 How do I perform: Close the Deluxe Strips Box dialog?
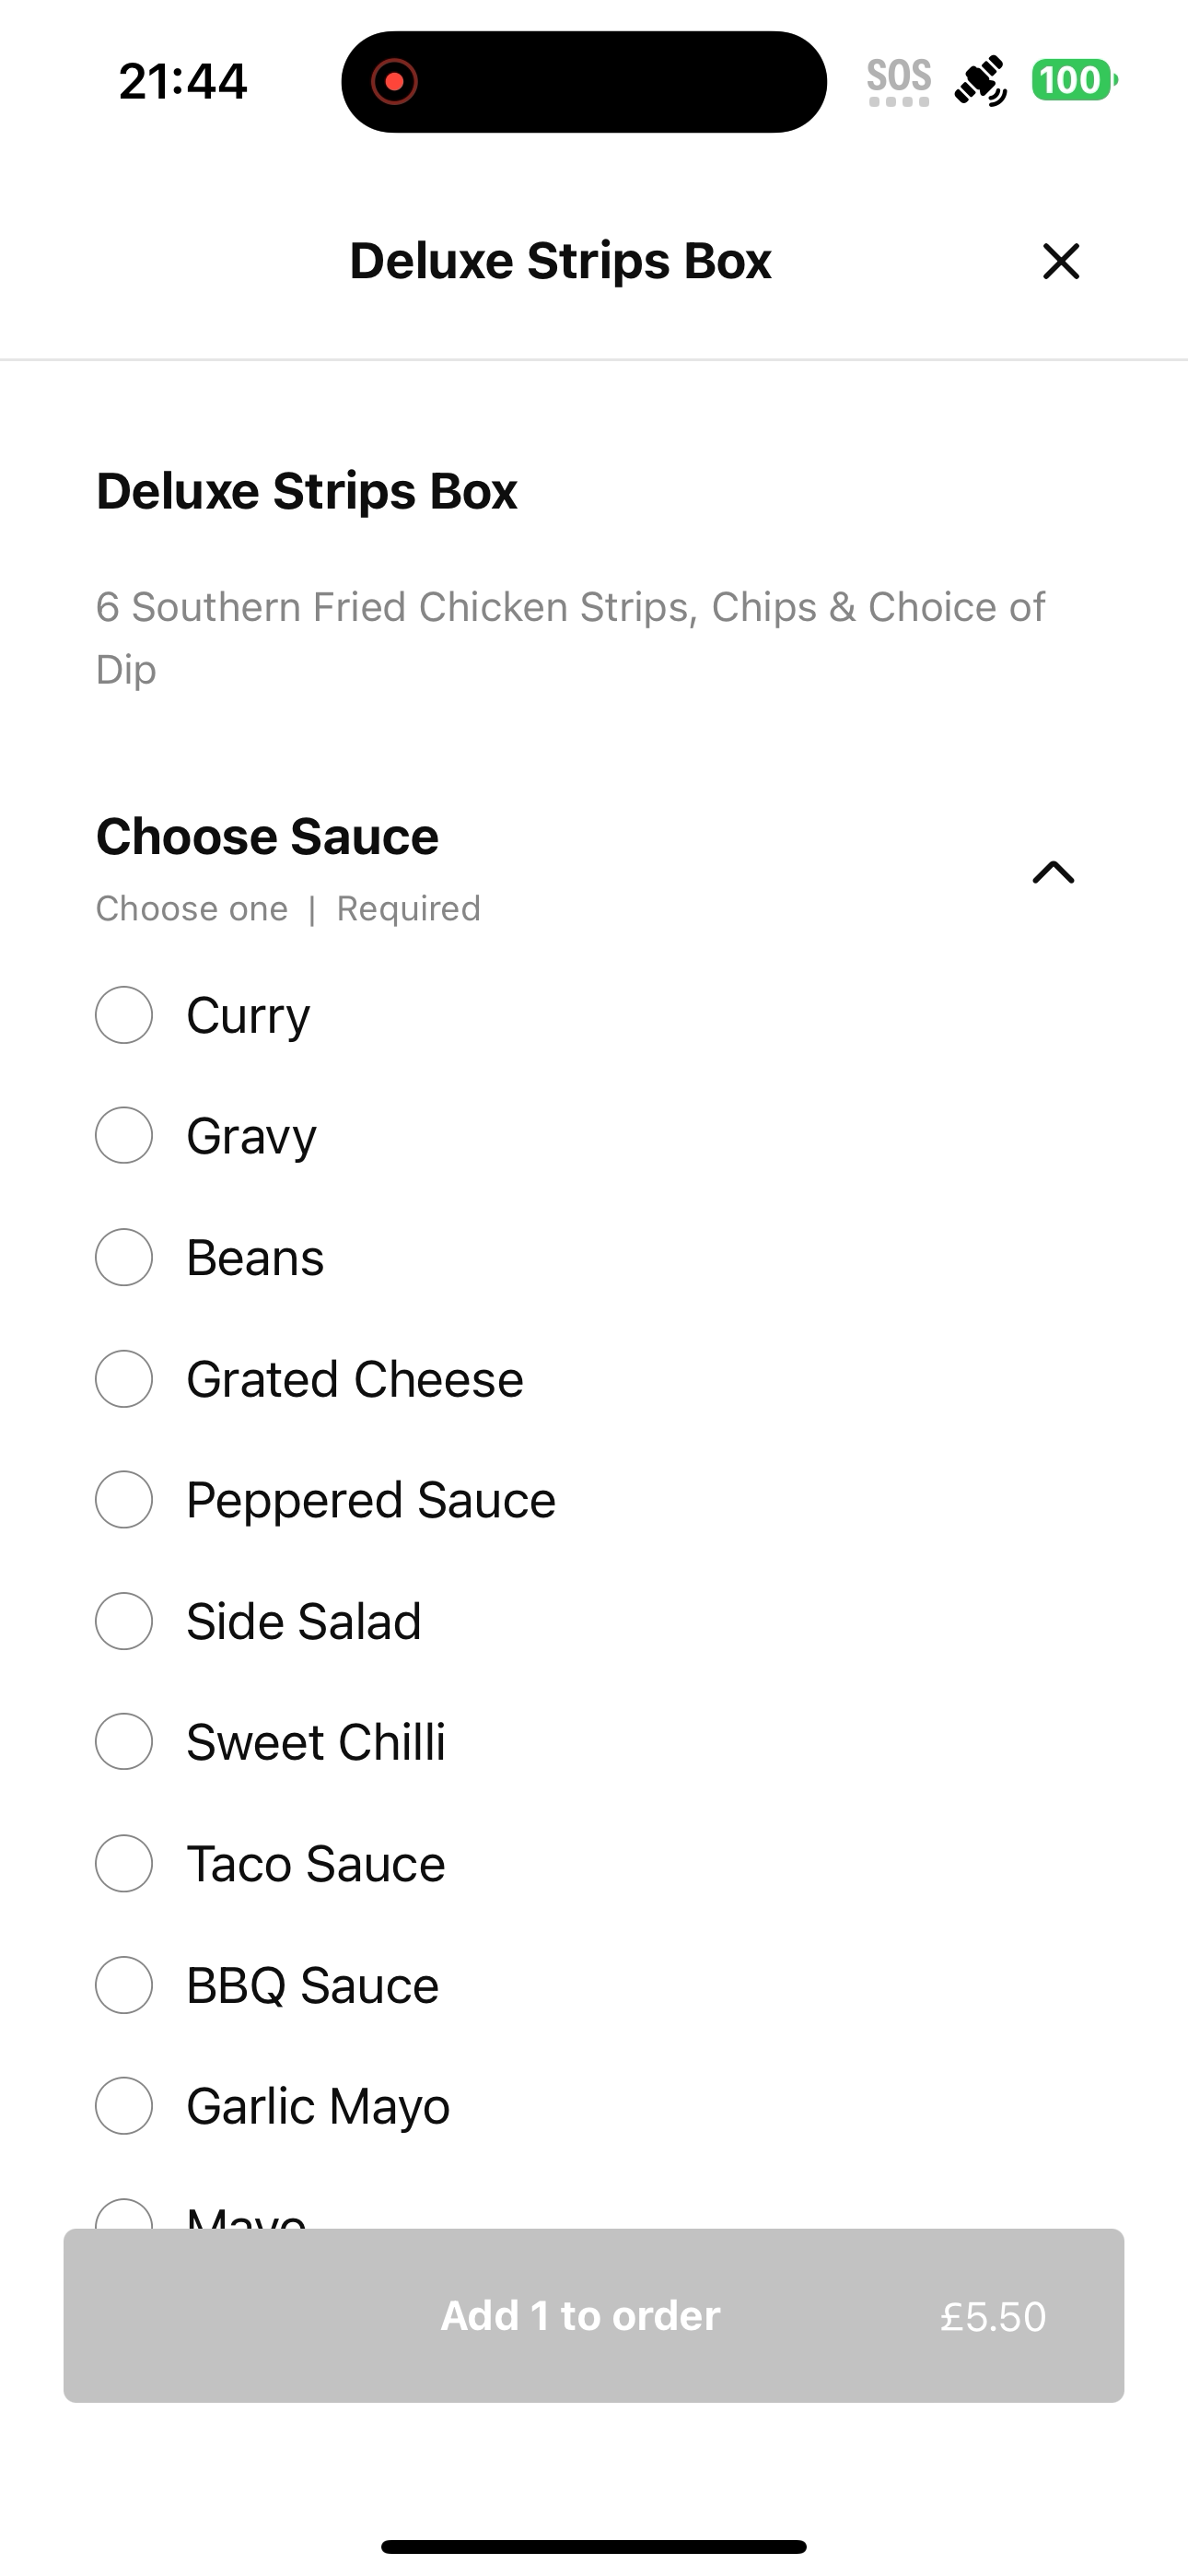pyautogui.click(x=1060, y=261)
